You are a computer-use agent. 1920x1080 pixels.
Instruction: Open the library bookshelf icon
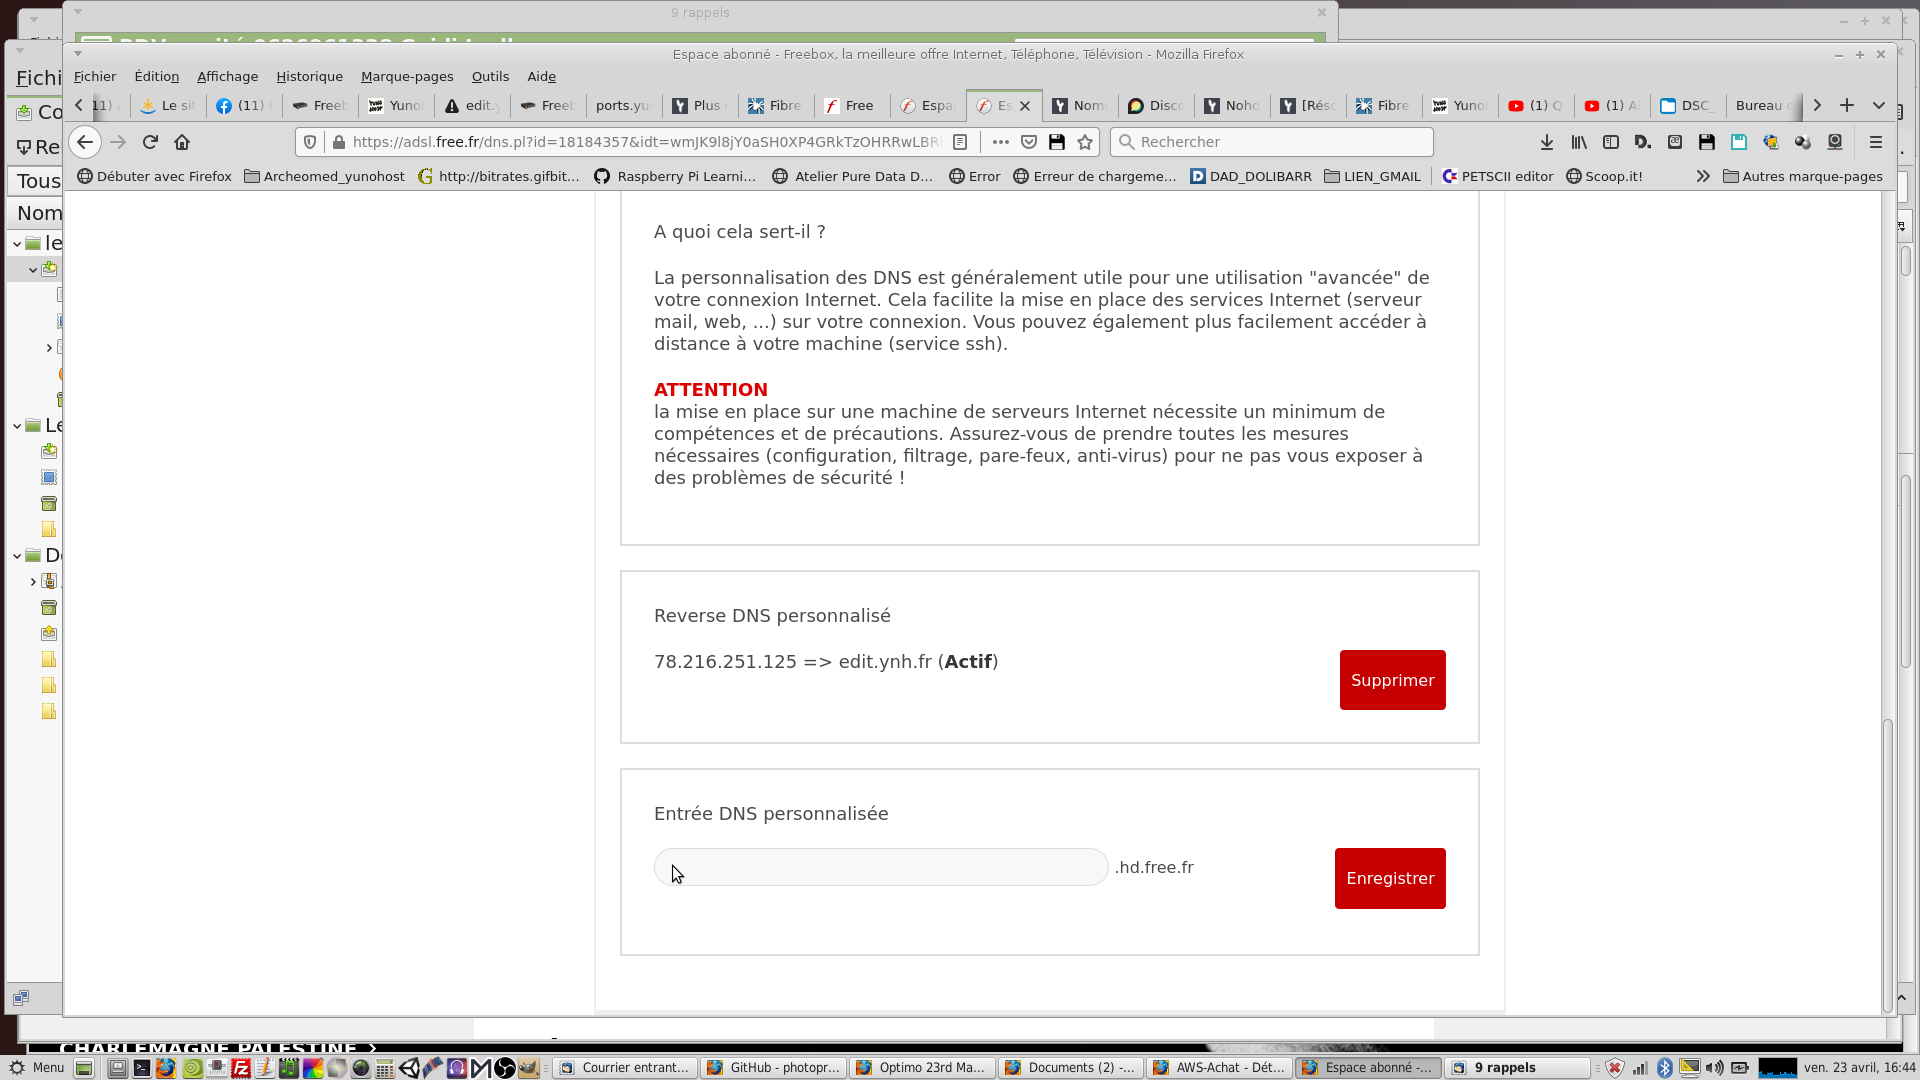point(1579,142)
